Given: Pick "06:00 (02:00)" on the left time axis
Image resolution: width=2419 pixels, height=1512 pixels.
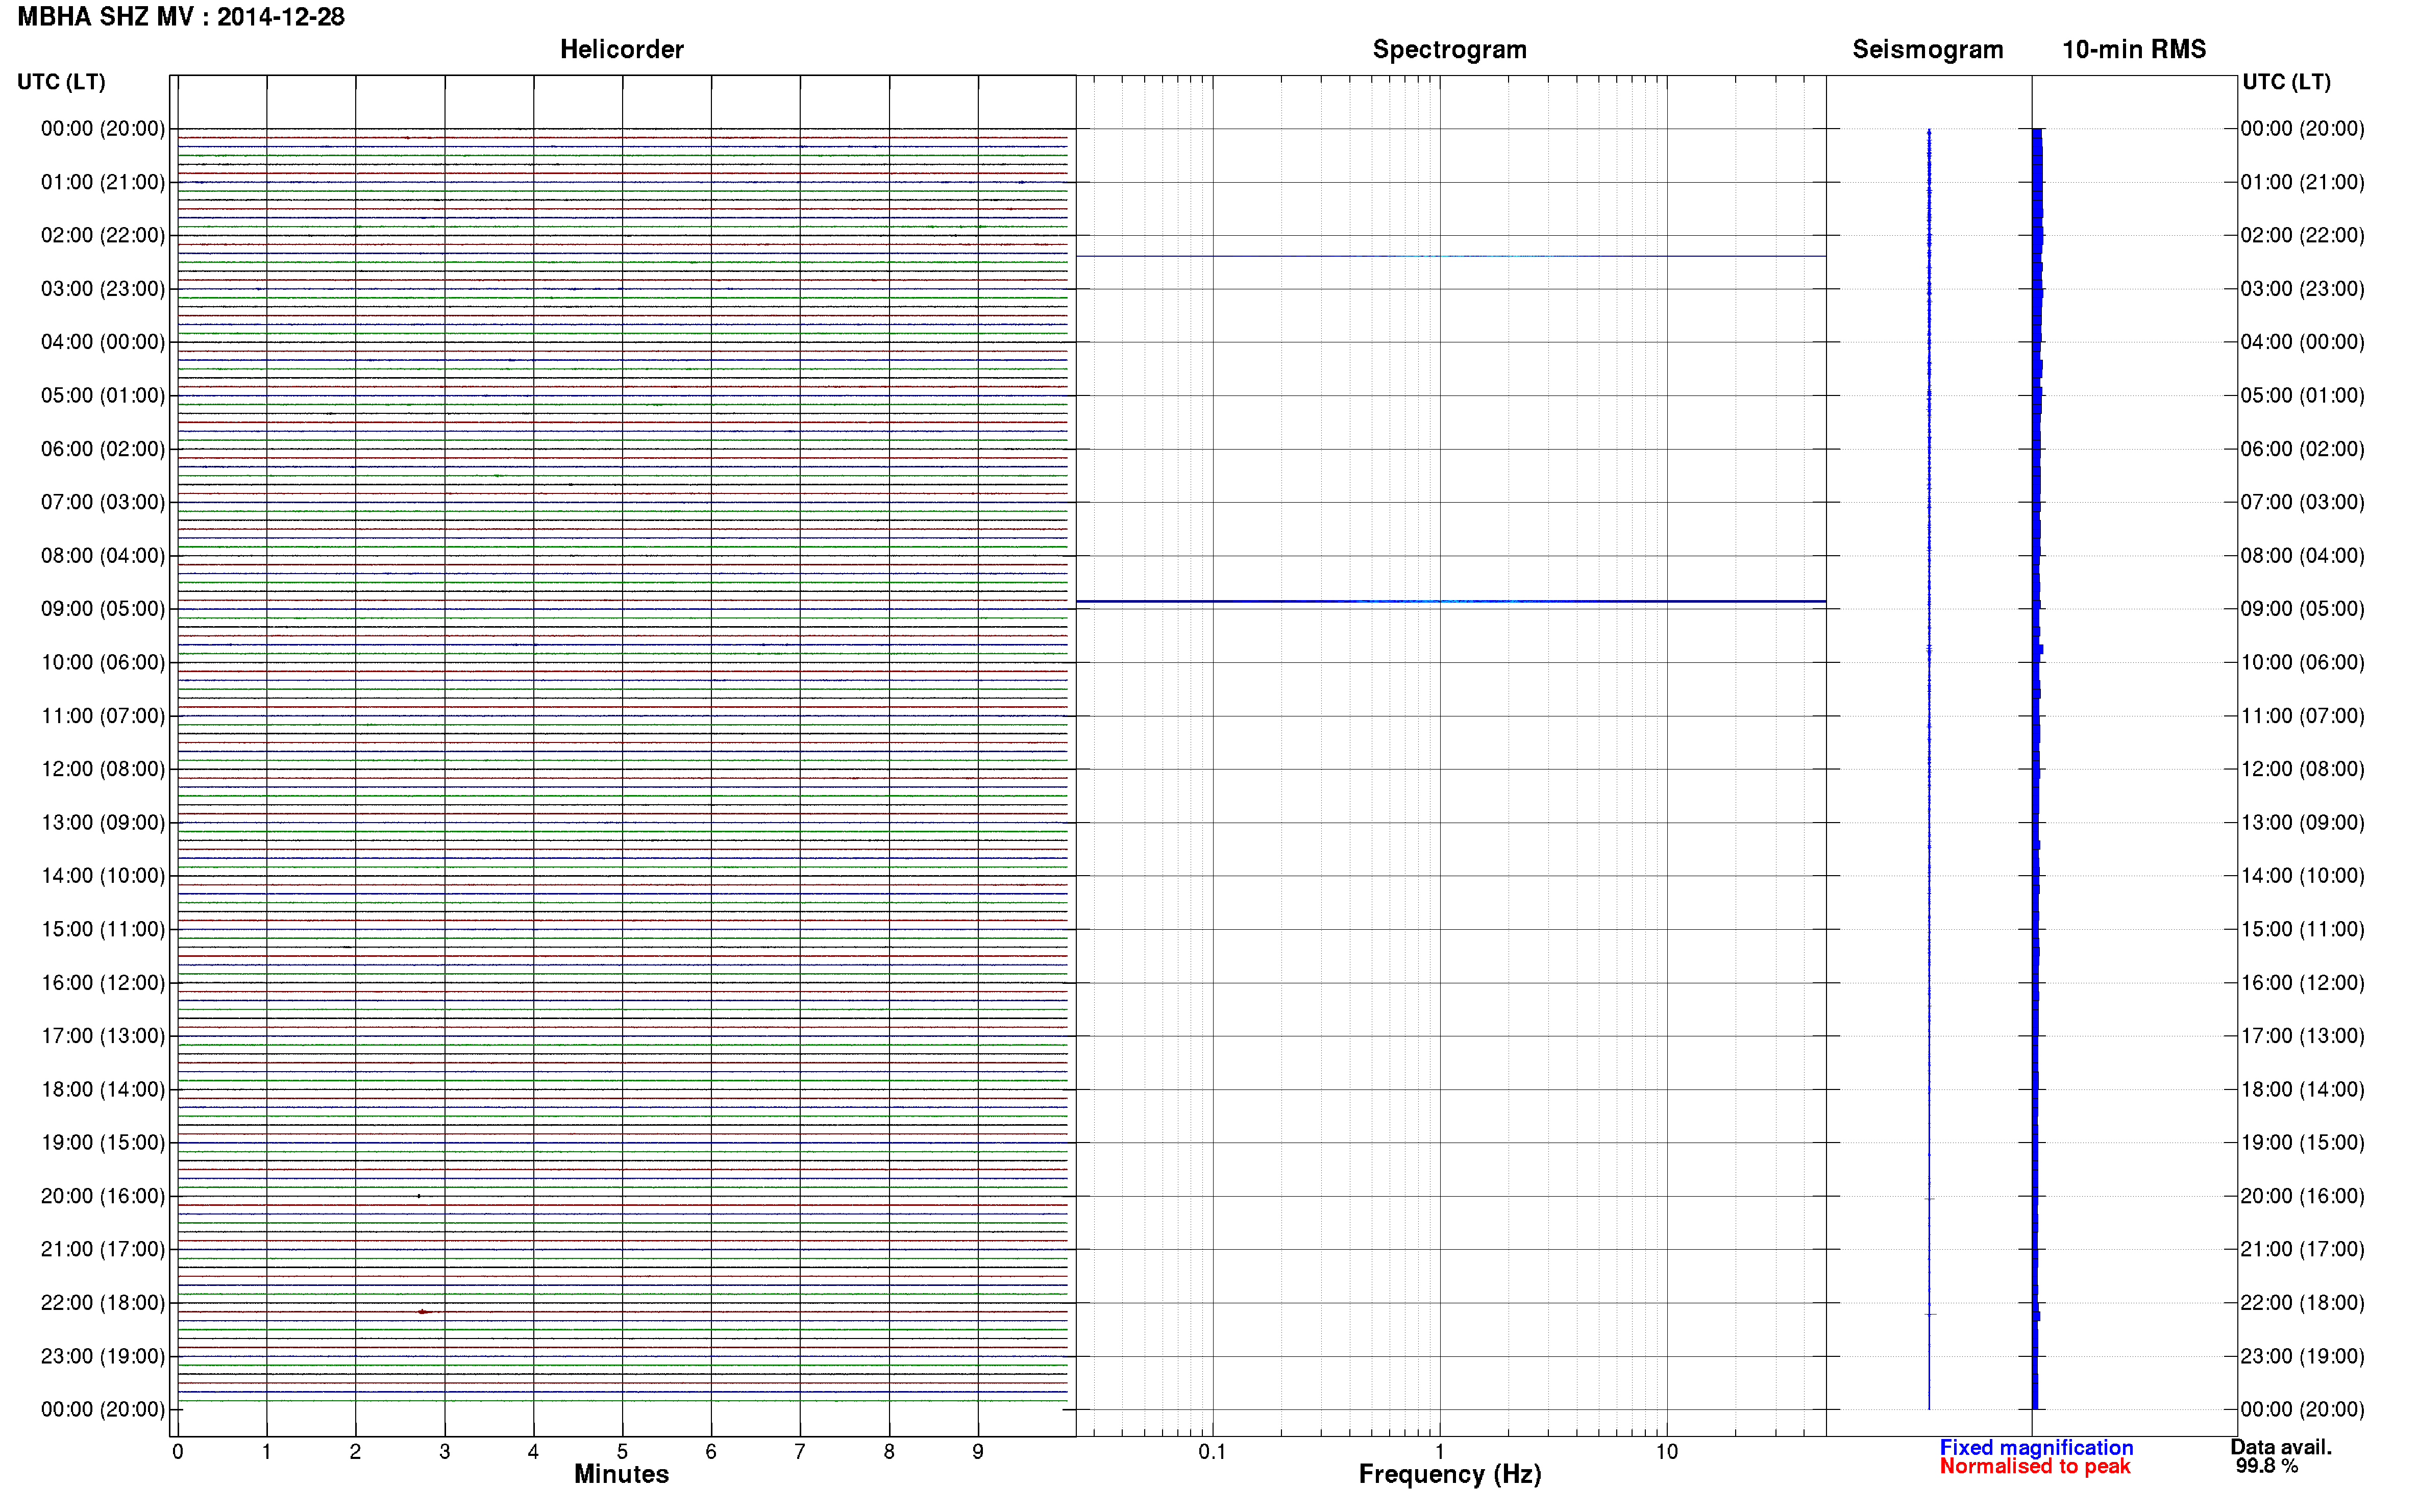Looking at the screenshot, I should click(x=103, y=449).
